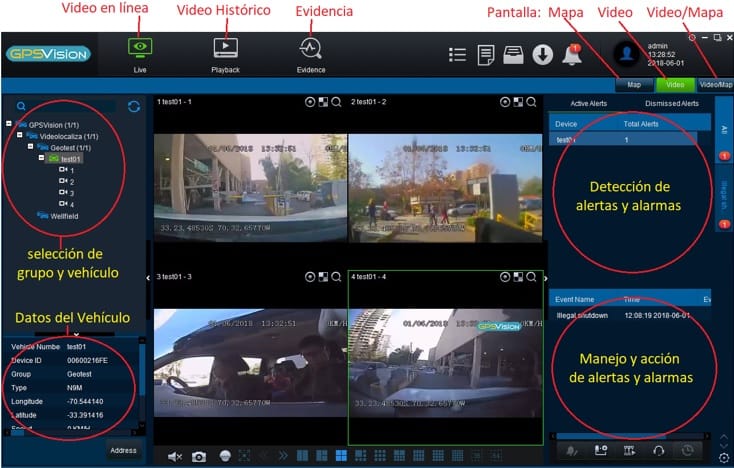
Task: Go to next page of video panes
Action: point(283,455)
